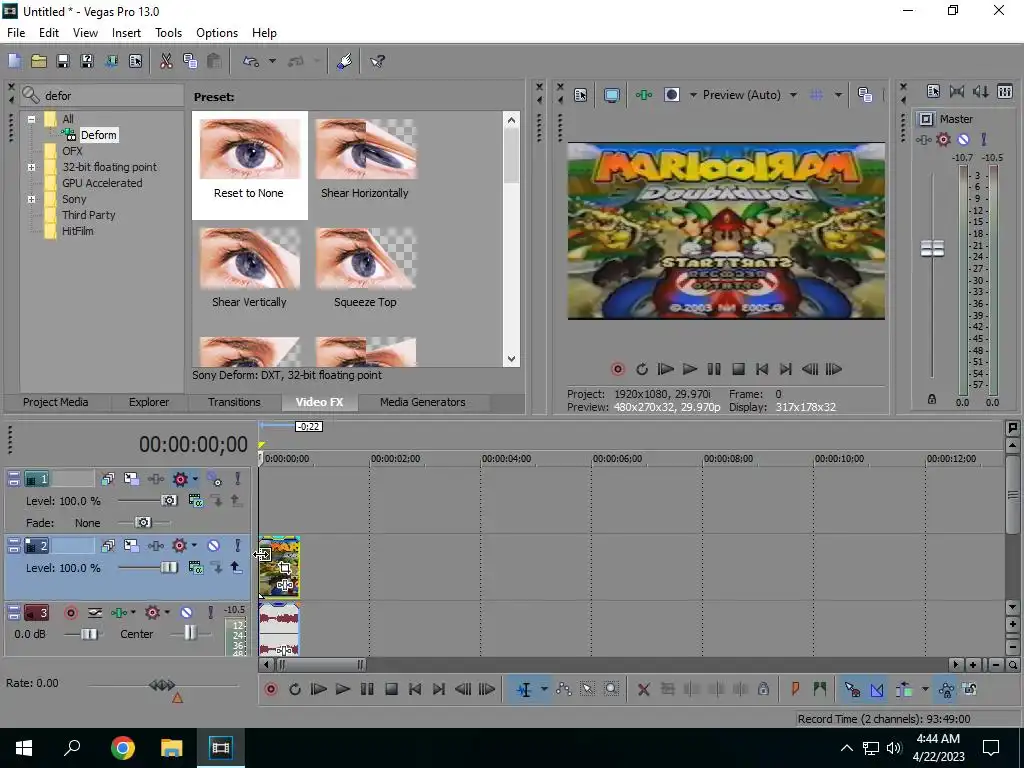Select the Reset to None preset thumbnail
The height and width of the screenshot is (768, 1024).
tap(249, 165)
